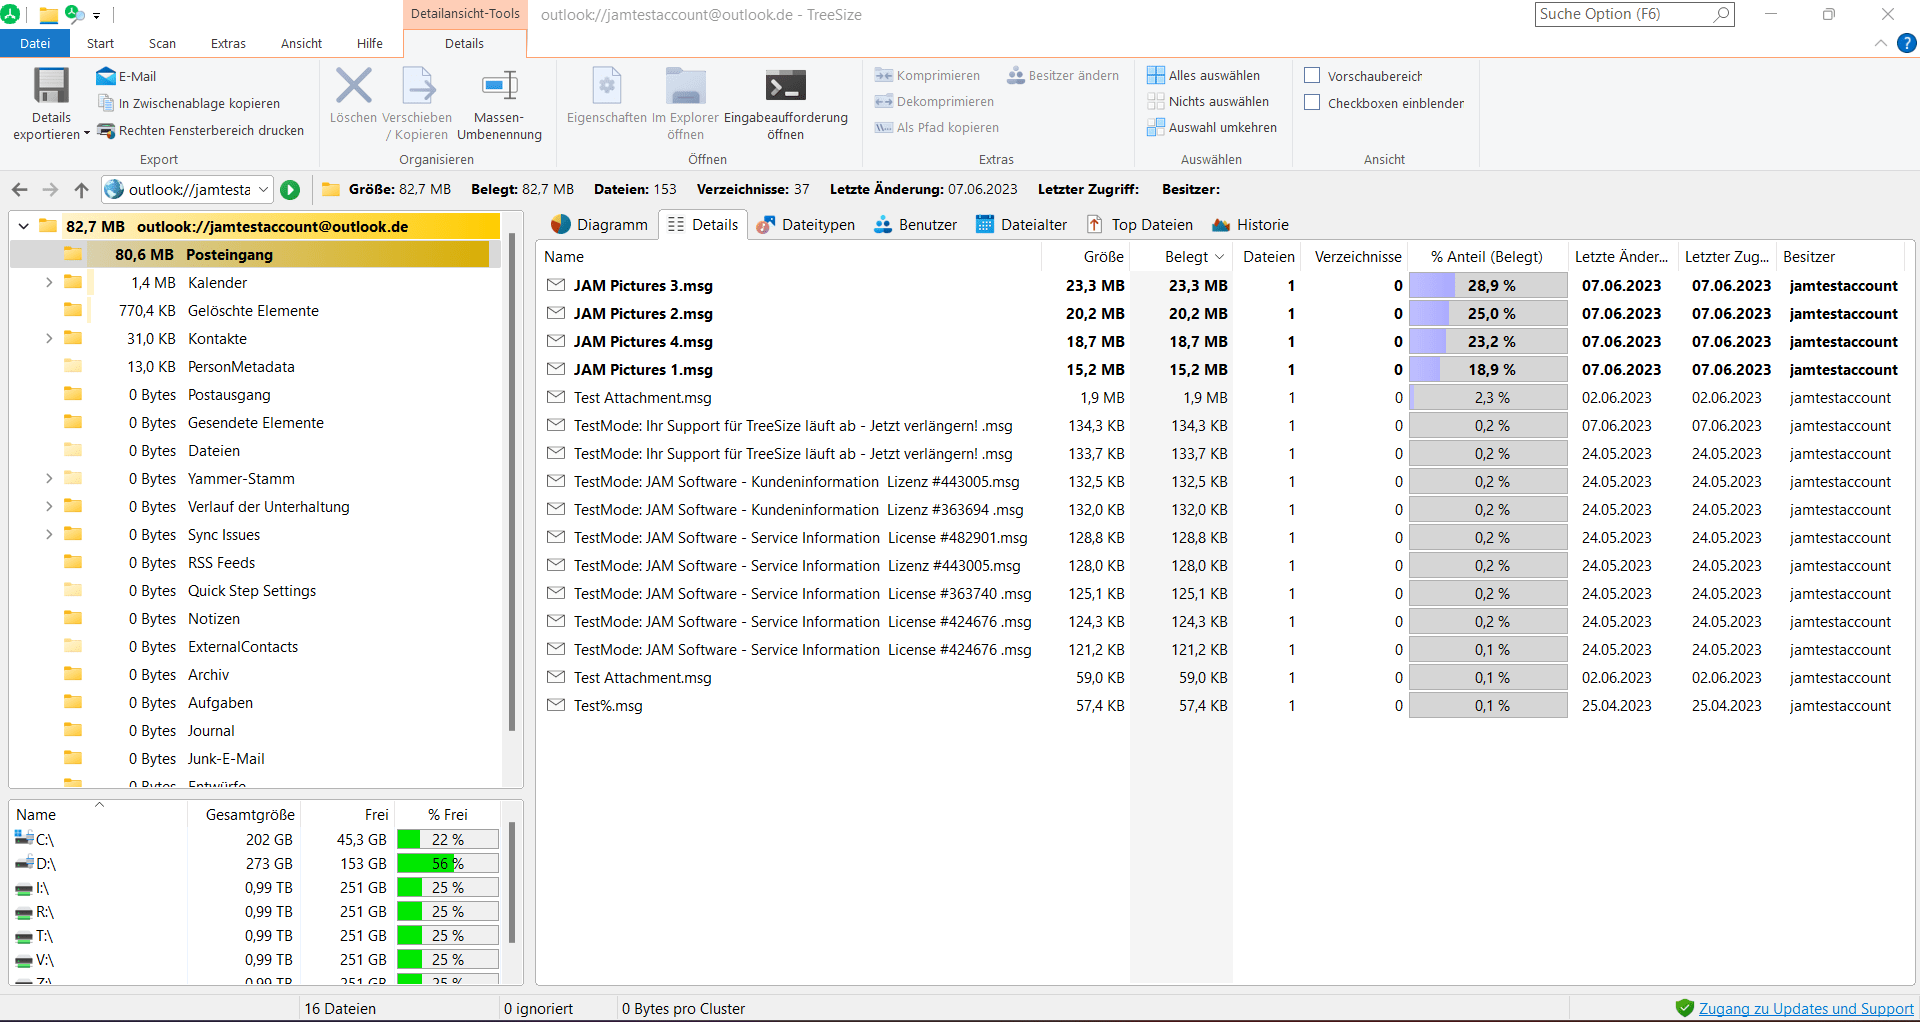Click the Löschen delete X icon
The width and height of the screenshot is (1920, 1022).
(353, 86)
